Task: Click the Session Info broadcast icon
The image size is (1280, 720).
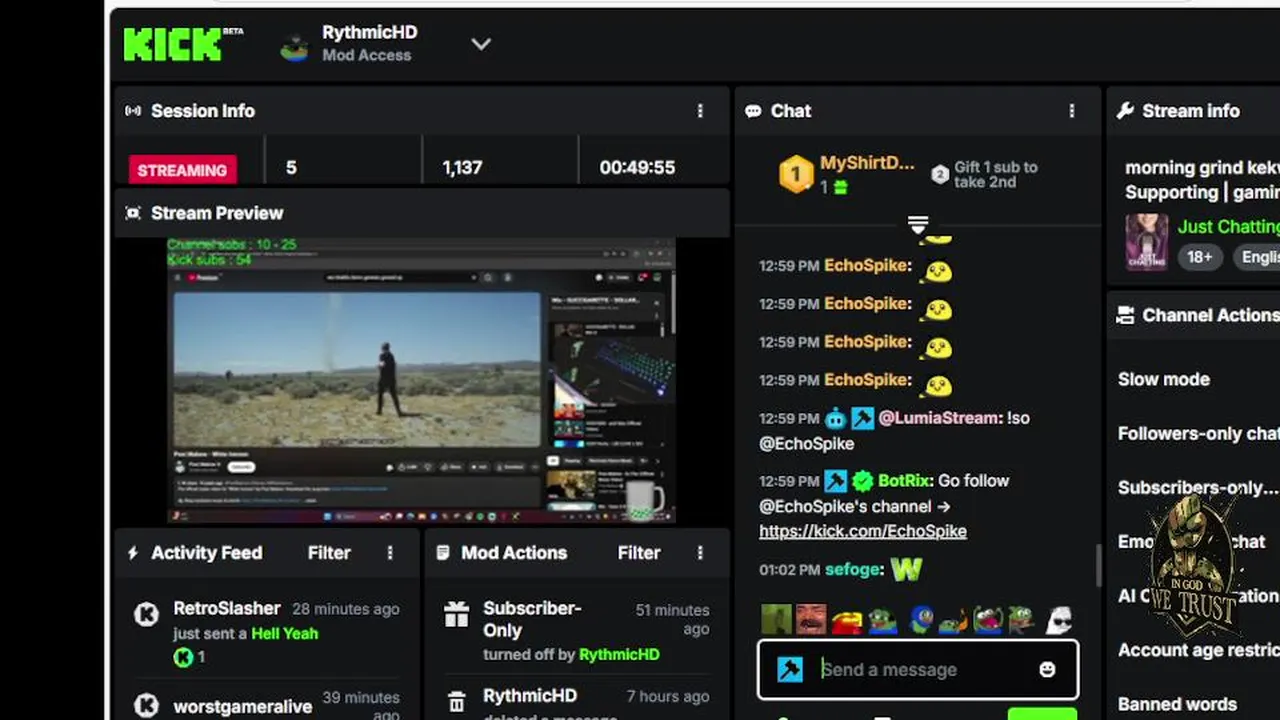Action: click(133, 111)
